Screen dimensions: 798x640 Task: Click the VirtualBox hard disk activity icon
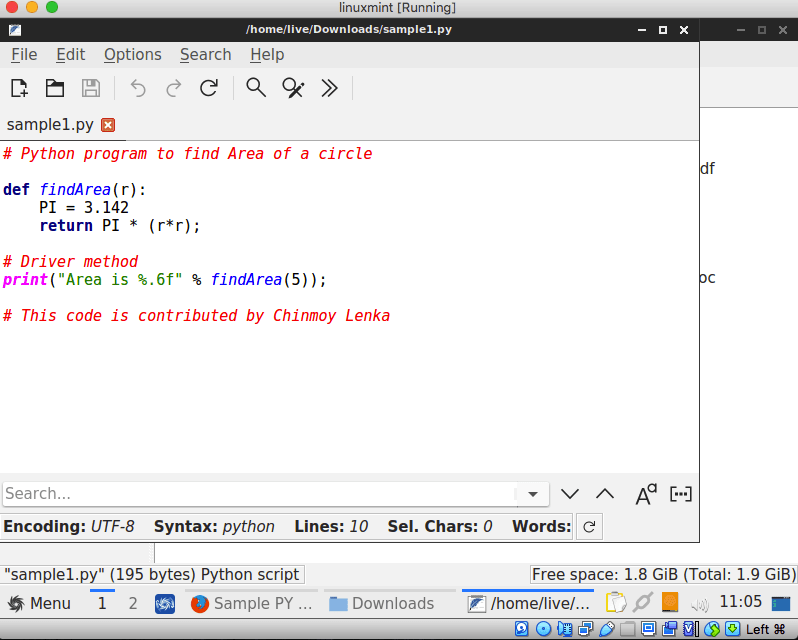[522, 629]
